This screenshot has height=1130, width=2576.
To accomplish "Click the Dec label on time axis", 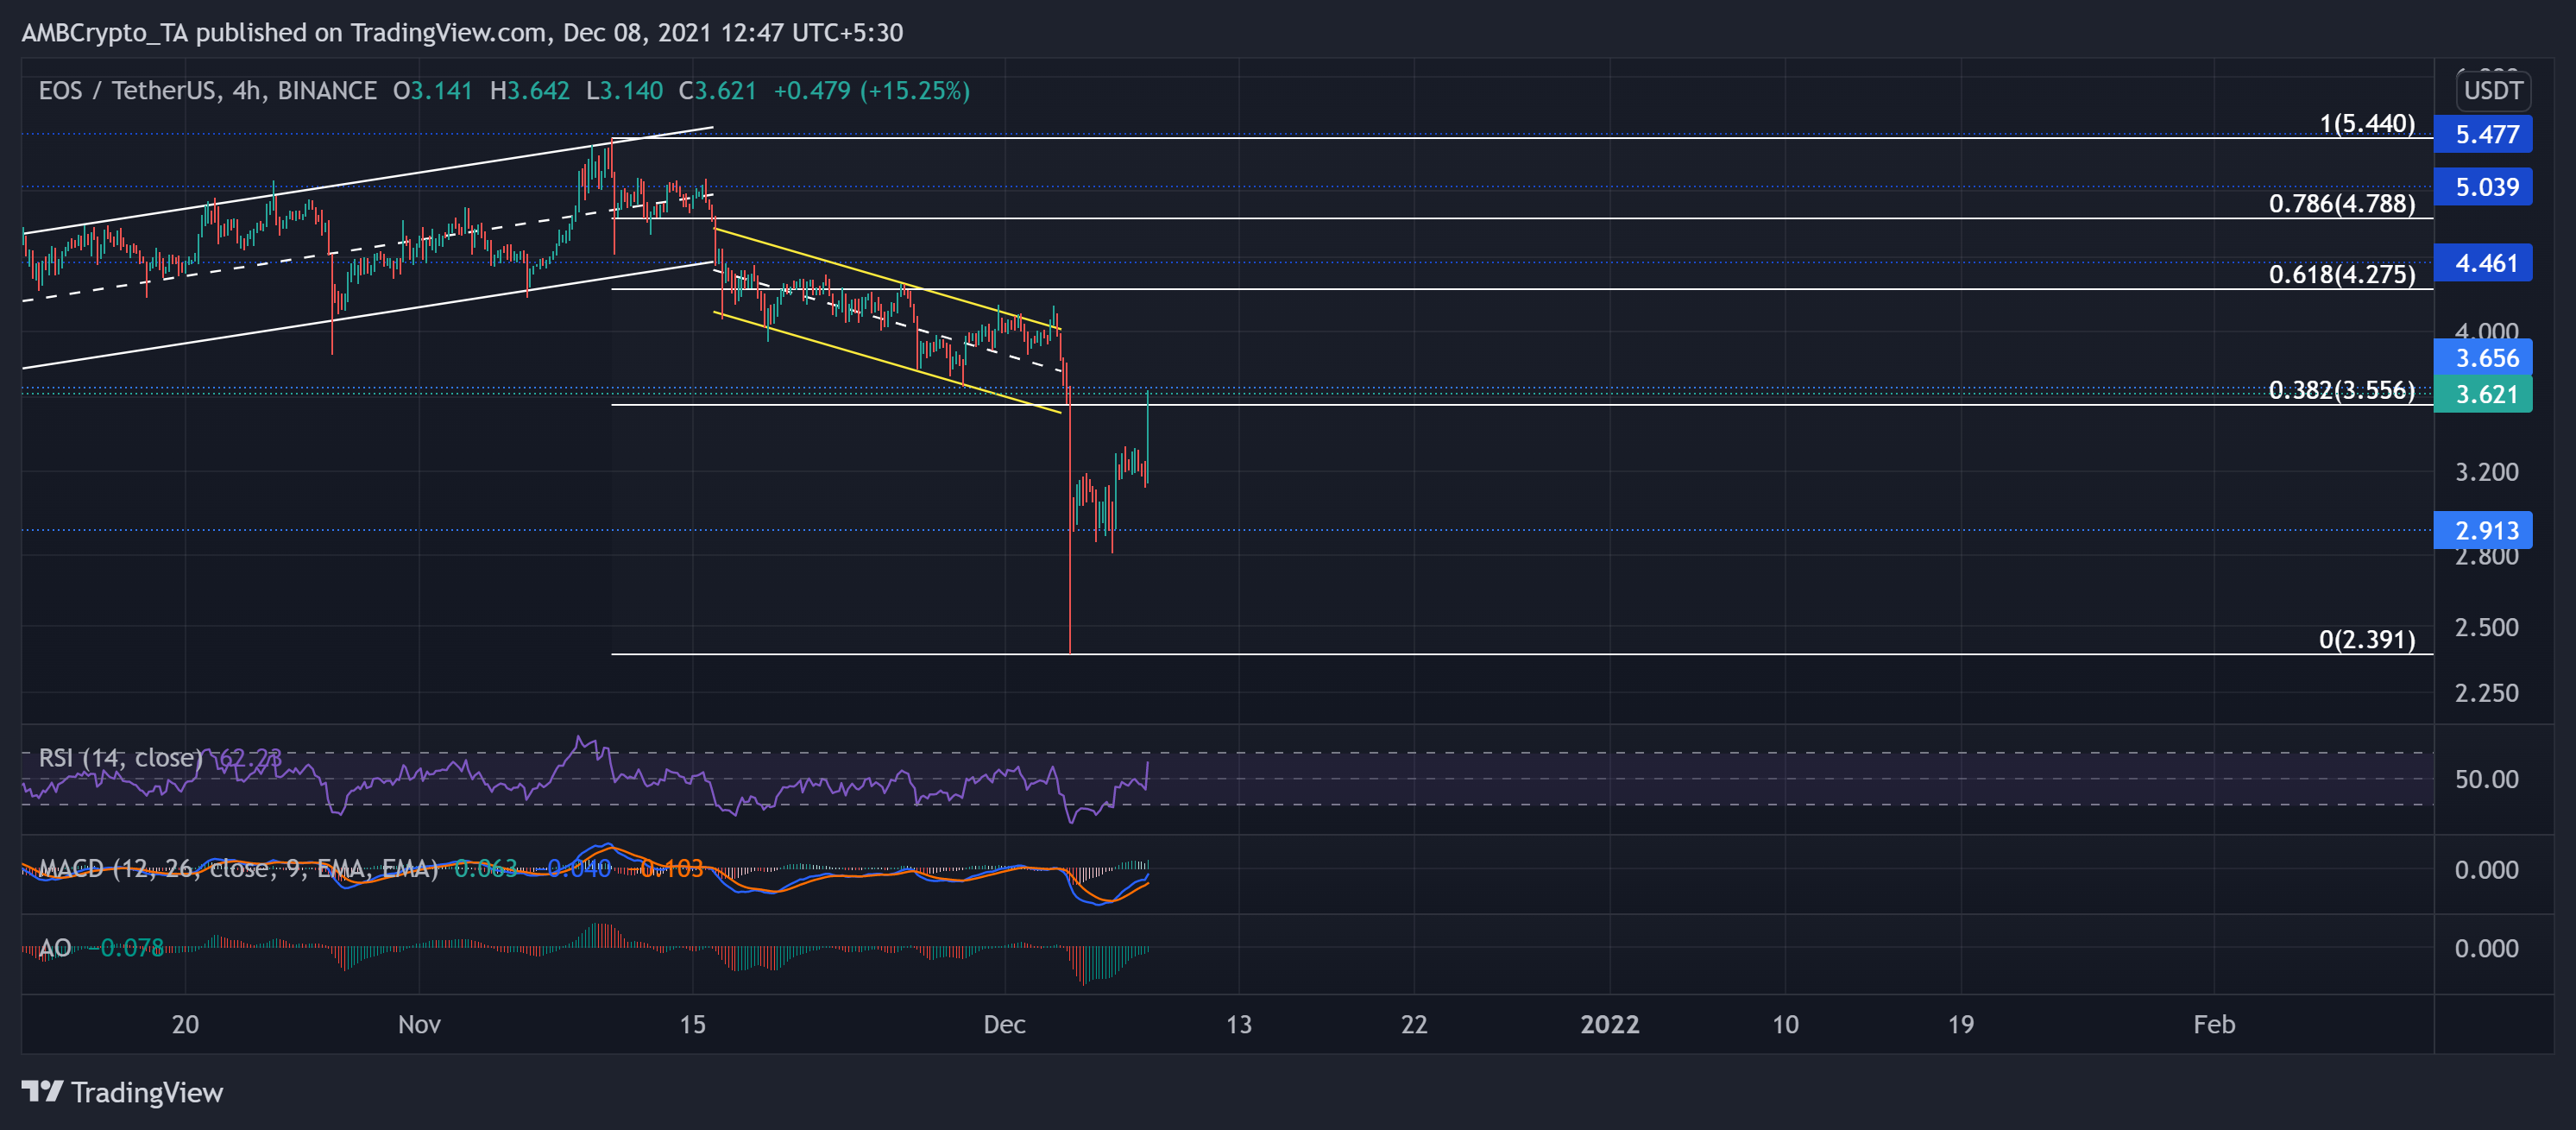I will [1005, 1024].
